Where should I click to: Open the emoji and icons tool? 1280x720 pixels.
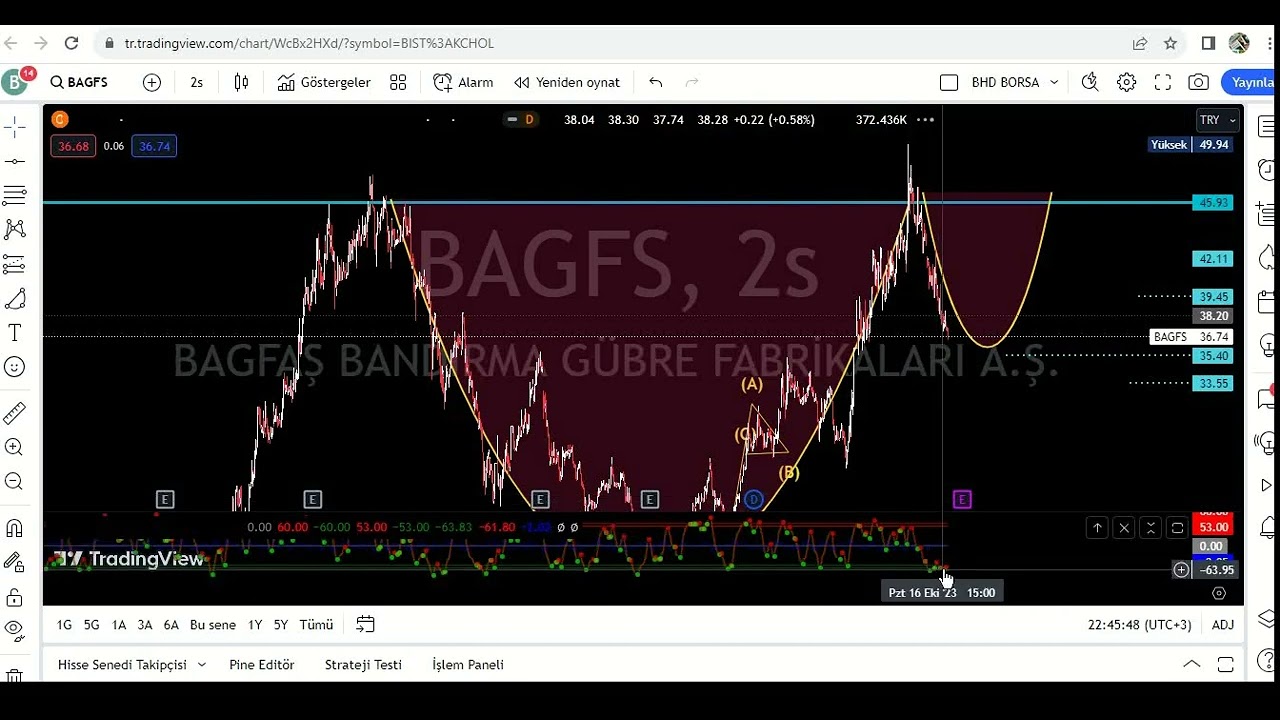[14, 367]
